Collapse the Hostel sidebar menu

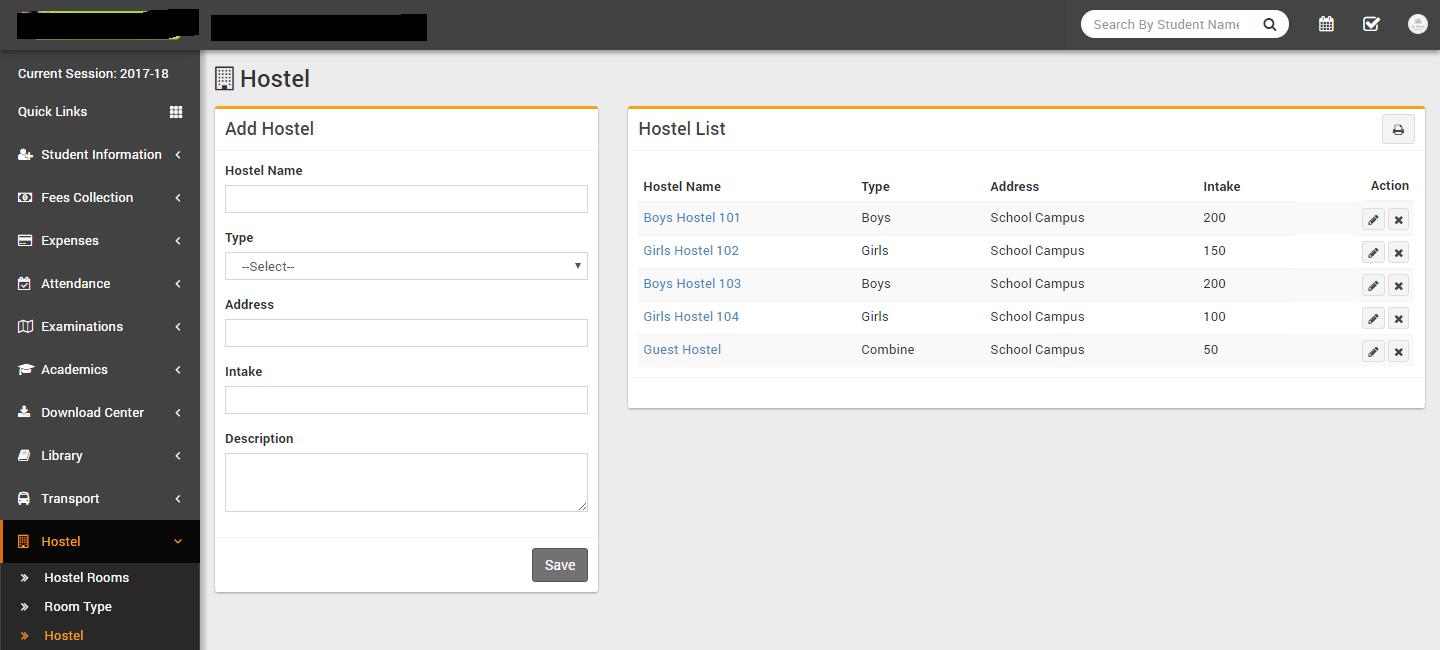point(100,541)
